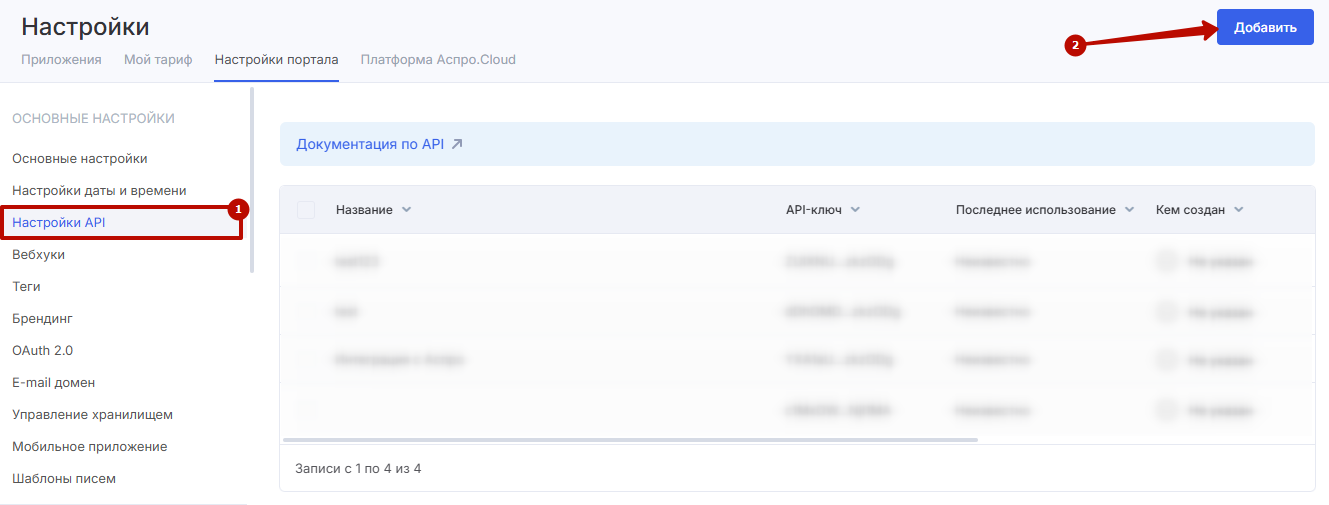This screenshot has height=505, width=1329.
Task: Switch to the Приложения tab
Action: (61, 59)
